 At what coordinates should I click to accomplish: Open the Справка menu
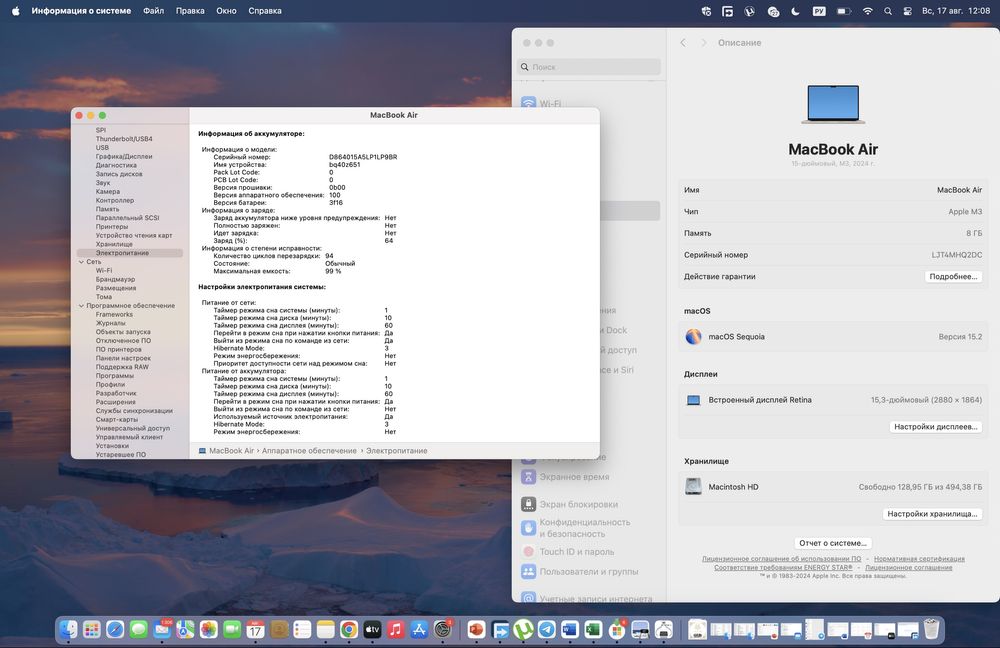click(265, 11)
